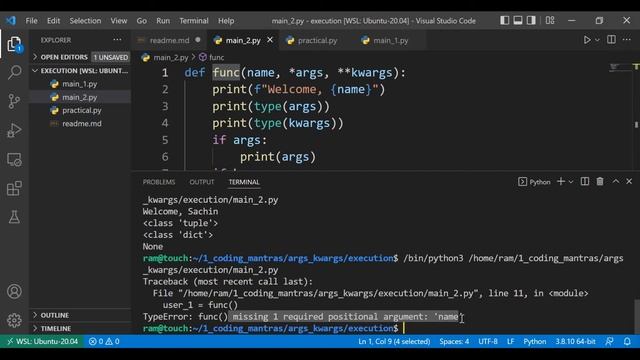Expand the Timeline section
This screenshot has width=640, height=360.
click(x=80, y=328)
